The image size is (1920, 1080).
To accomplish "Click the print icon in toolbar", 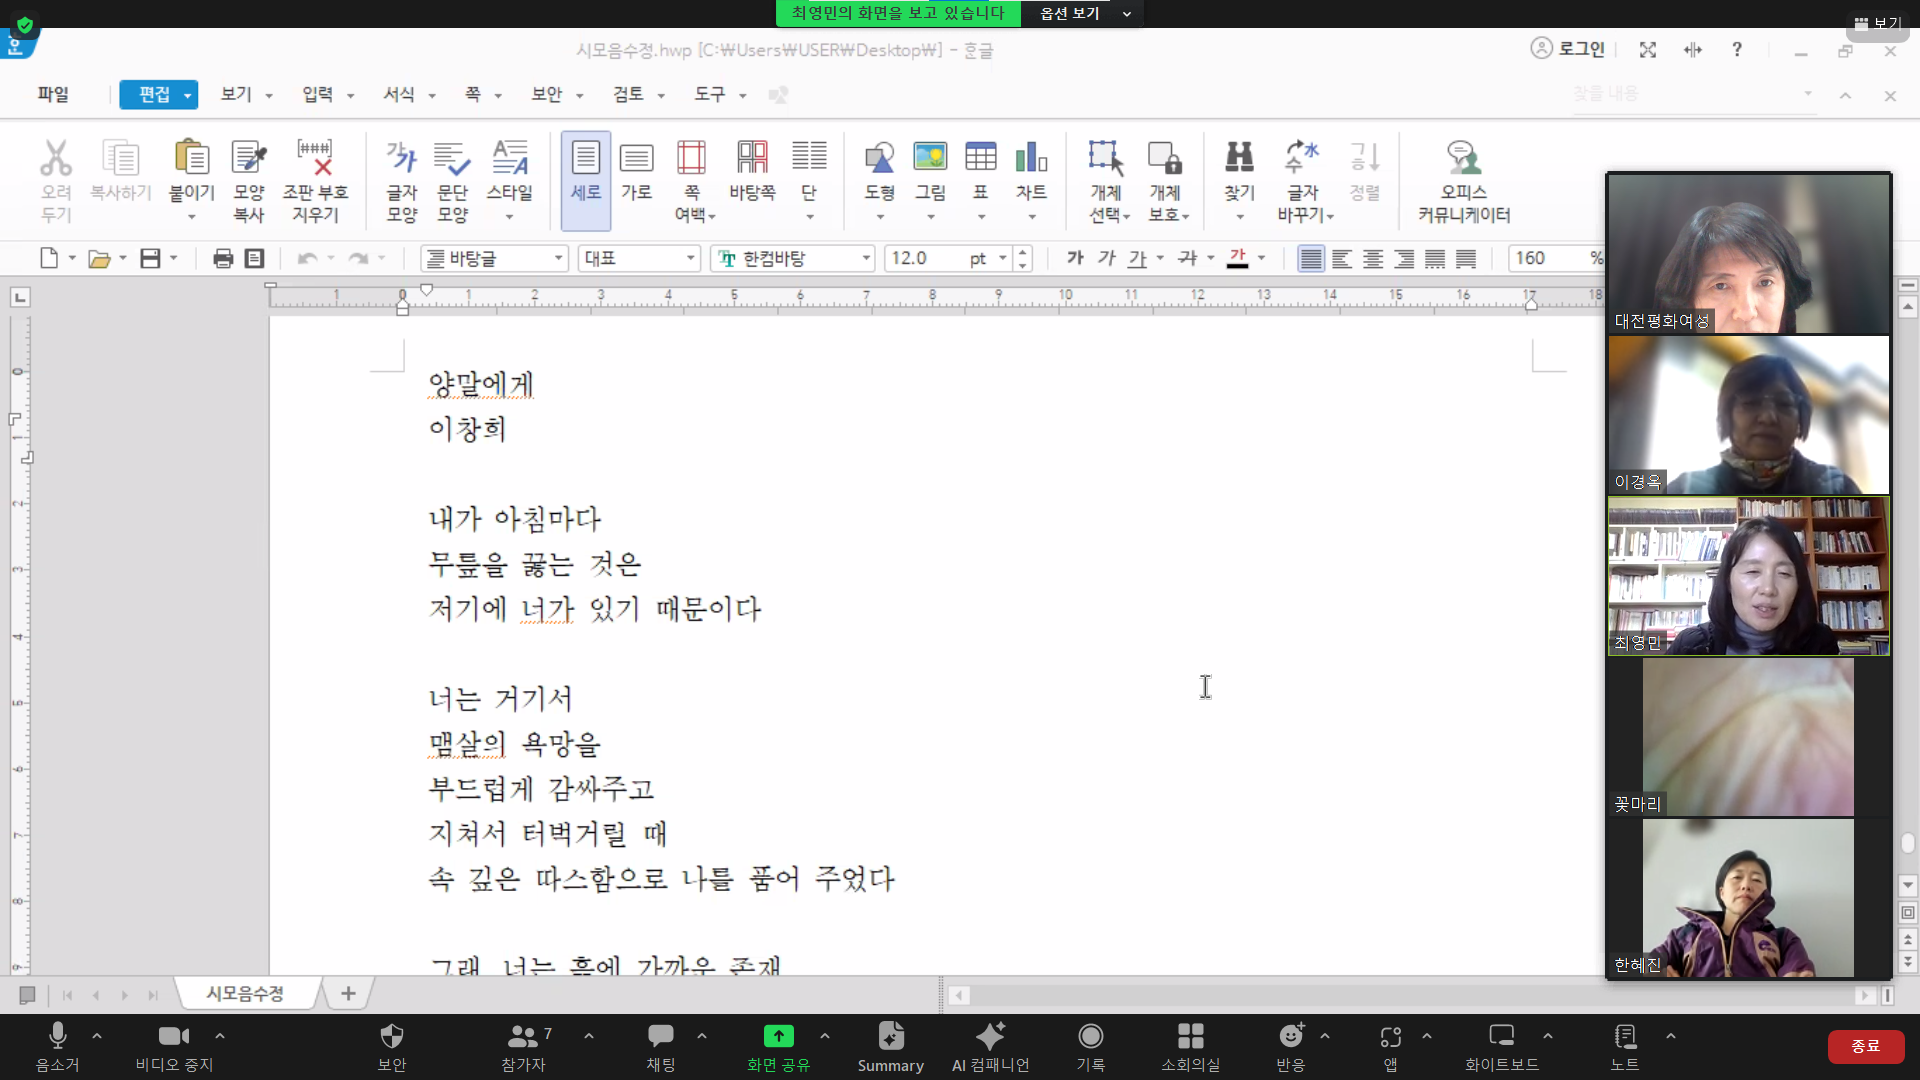I will 223,259.
